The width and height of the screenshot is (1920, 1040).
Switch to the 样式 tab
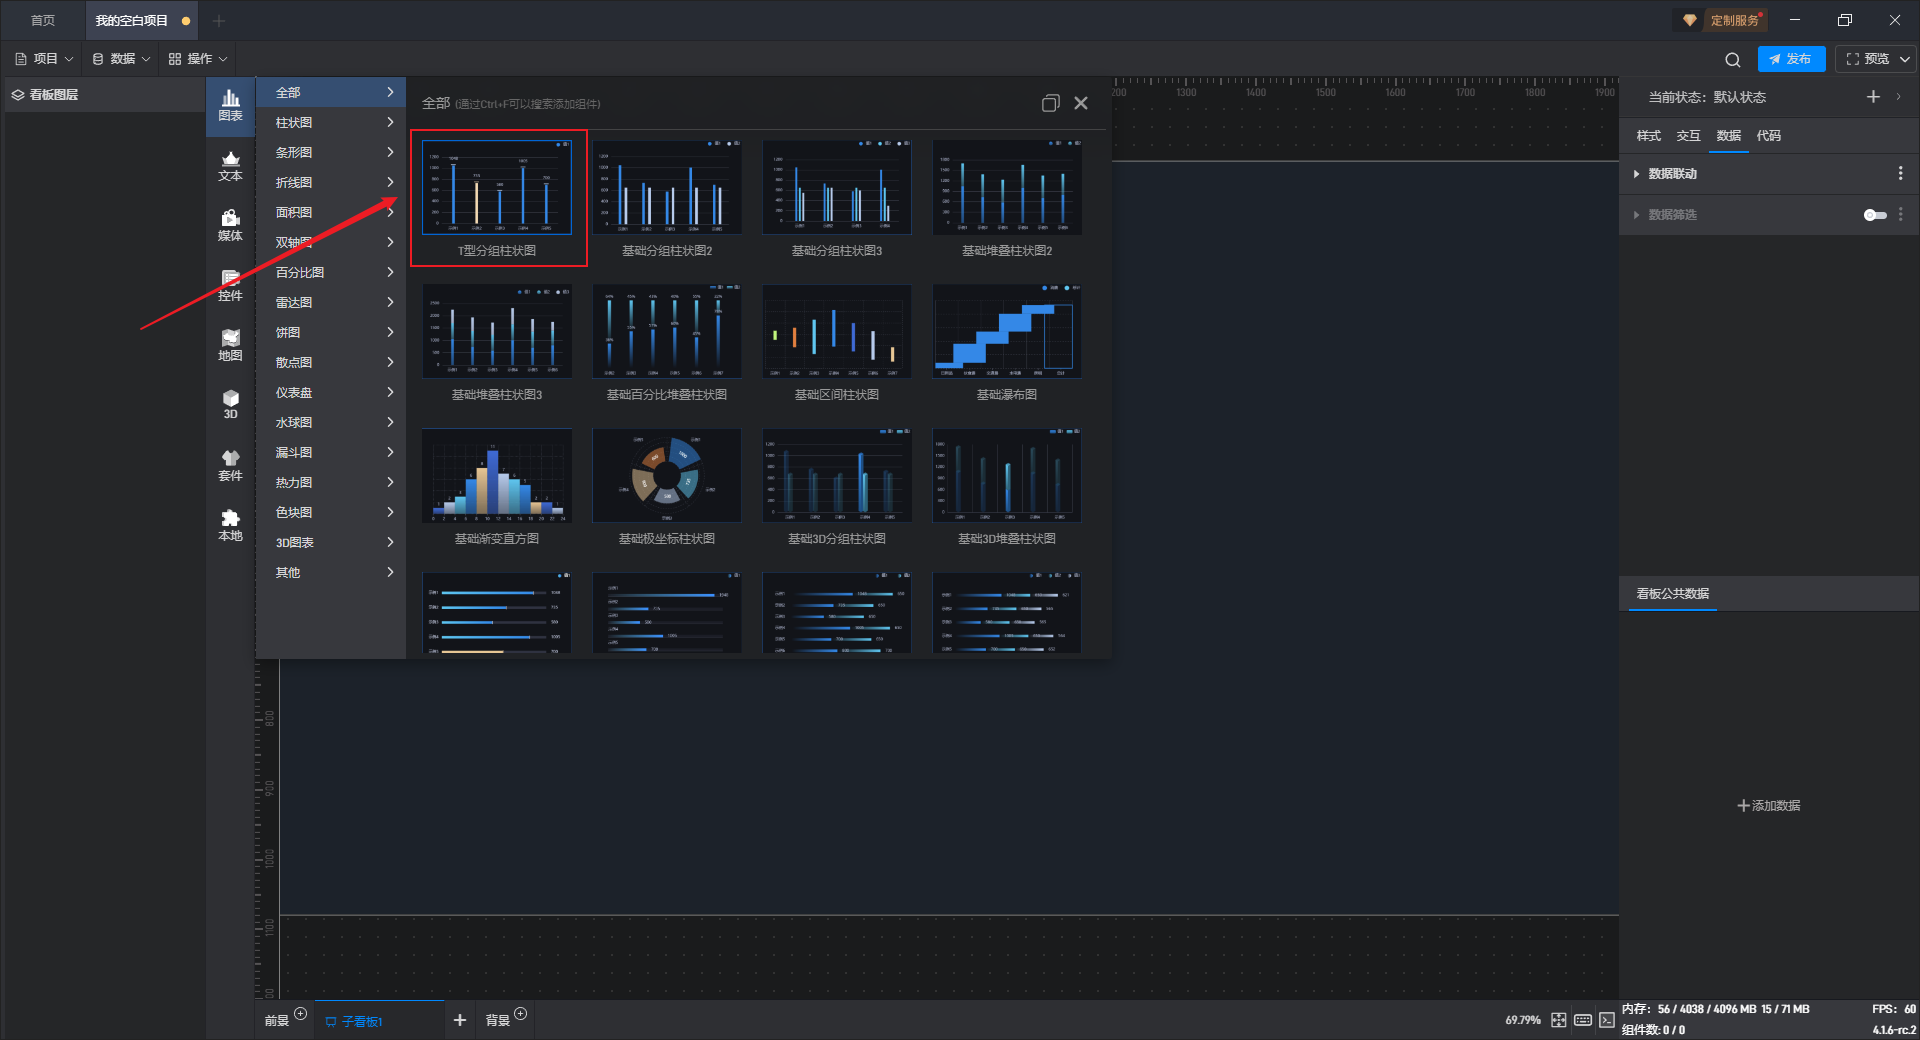tap(1648, 136)
